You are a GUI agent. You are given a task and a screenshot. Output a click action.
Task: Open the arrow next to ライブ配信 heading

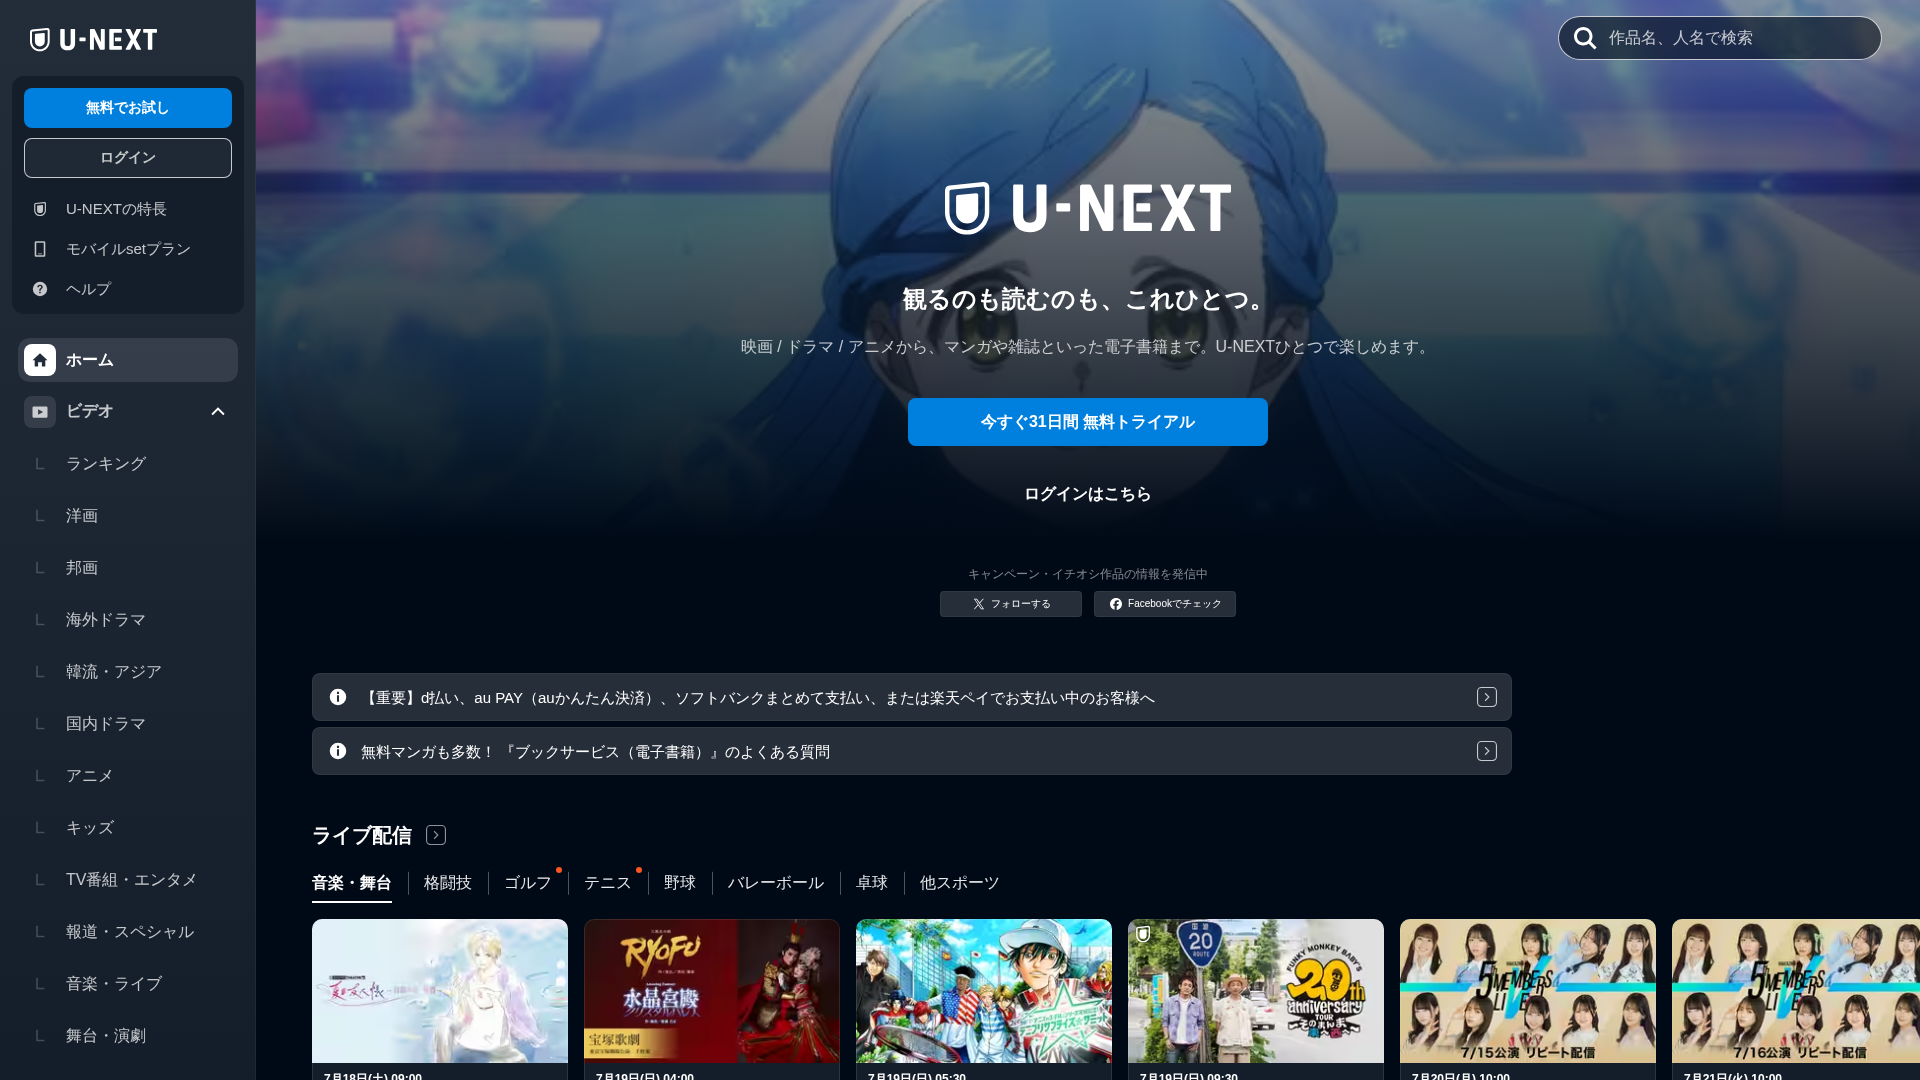[436, 835]
